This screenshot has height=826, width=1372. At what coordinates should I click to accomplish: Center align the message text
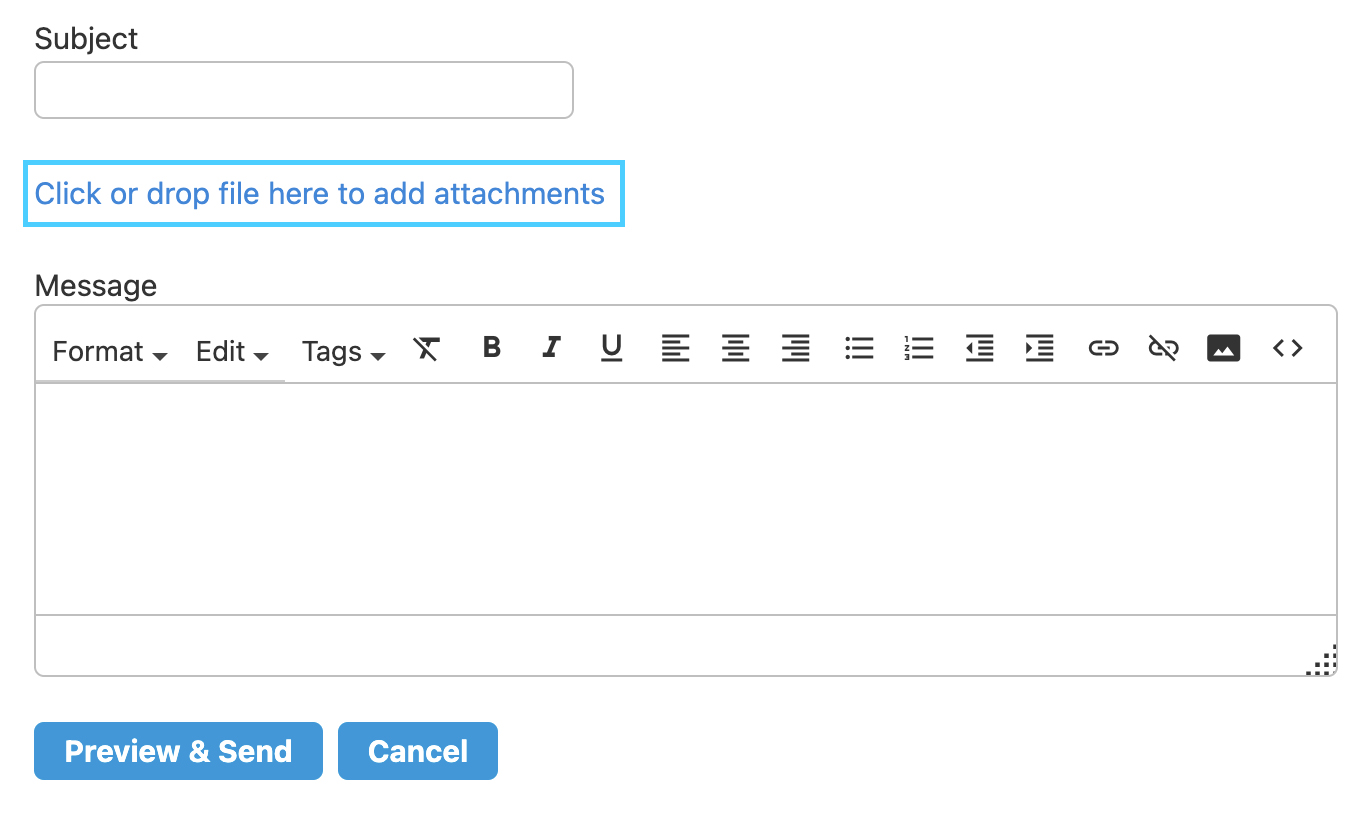coord(736,348)
